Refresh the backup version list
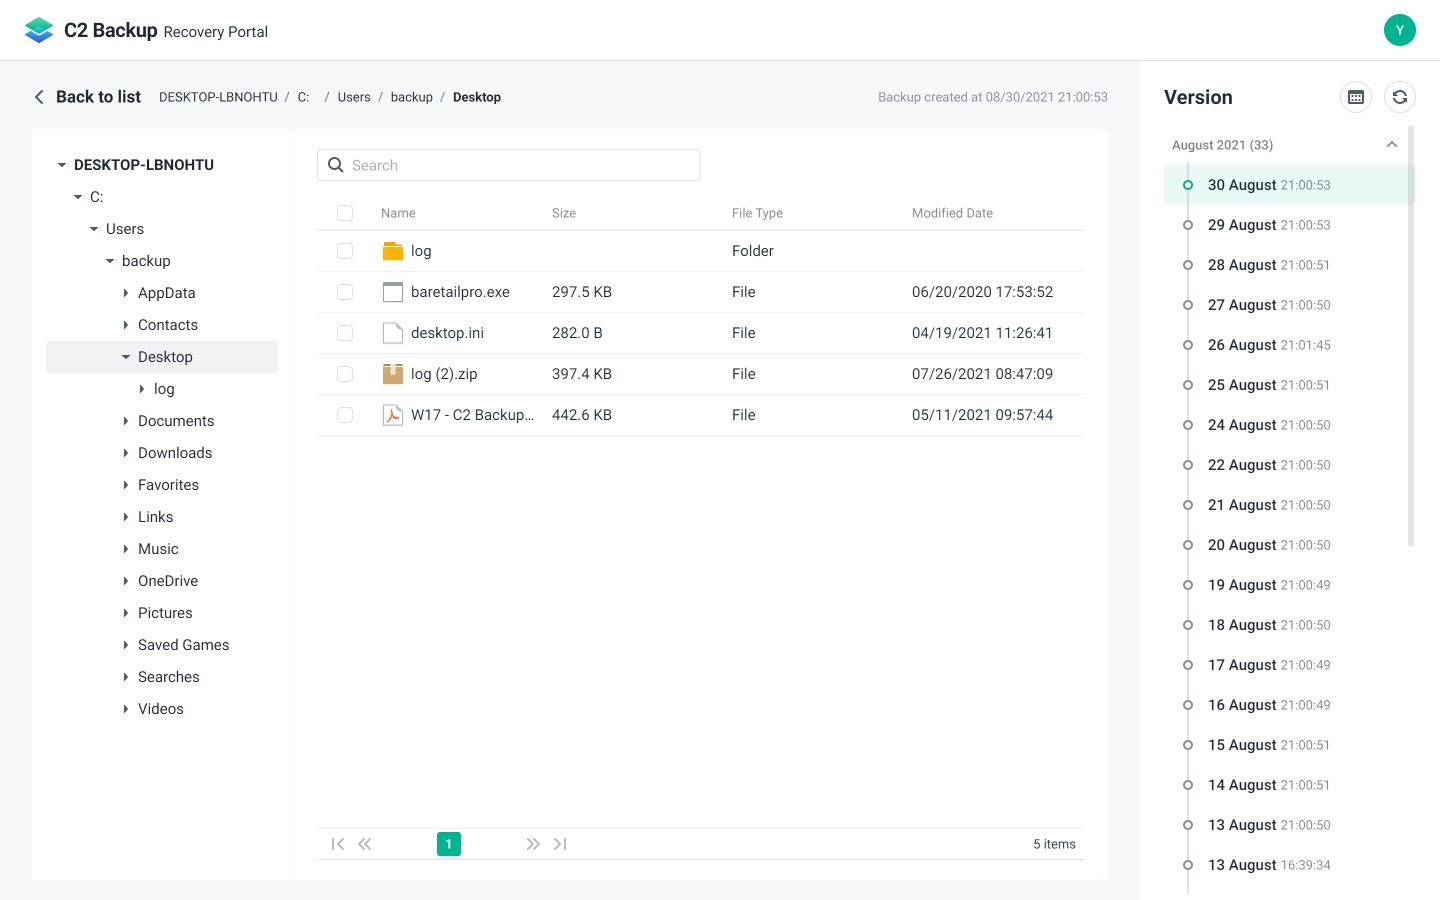 [x=1400, y=97]
